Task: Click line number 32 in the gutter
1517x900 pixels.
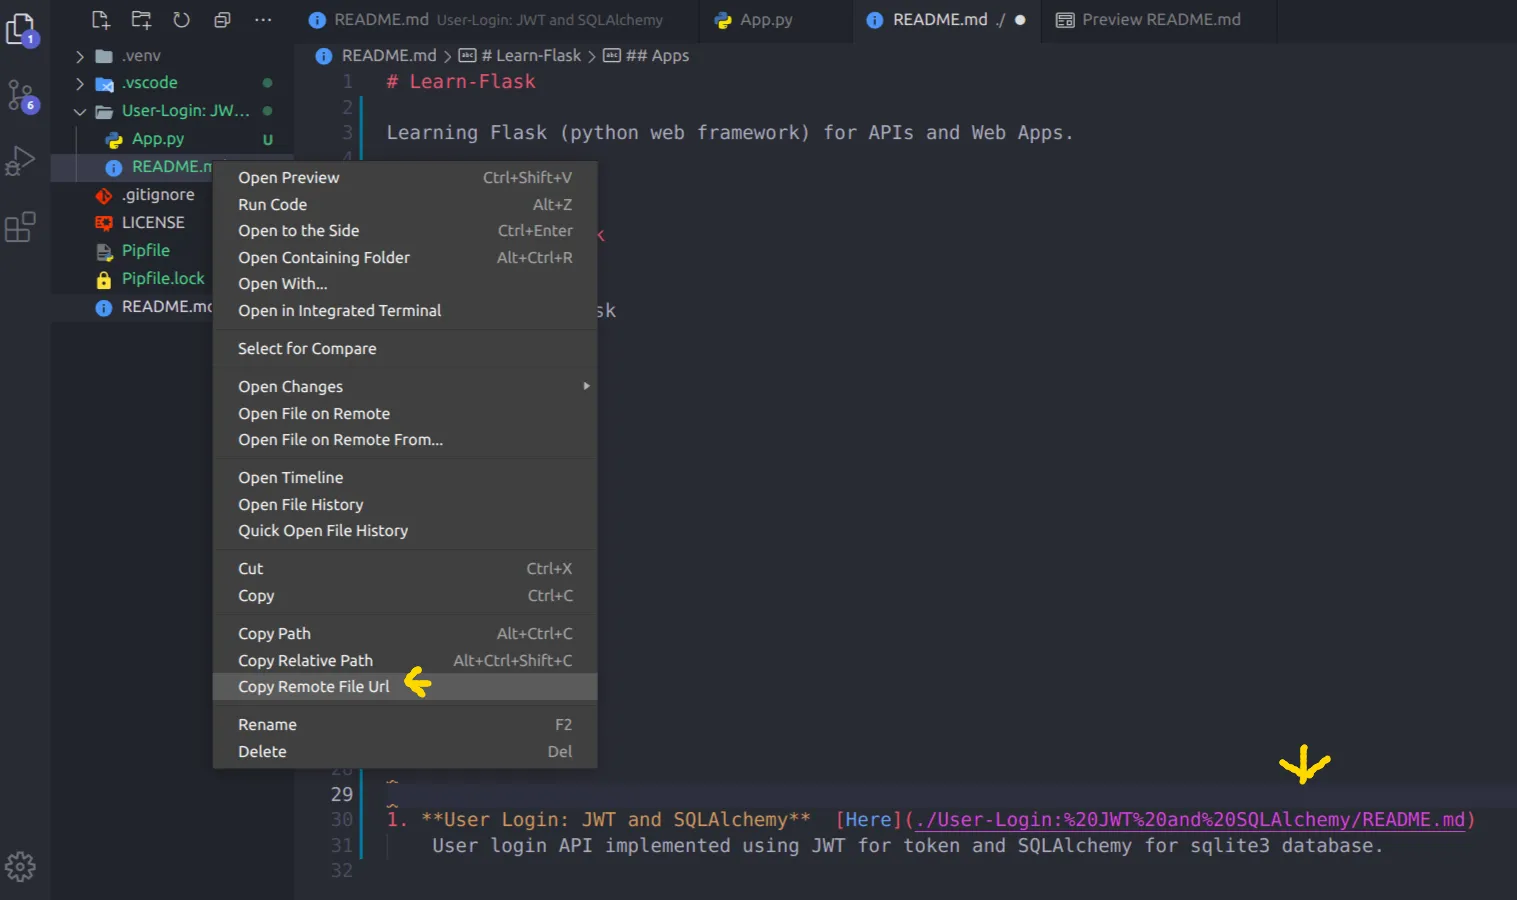Action: [342, 871]
